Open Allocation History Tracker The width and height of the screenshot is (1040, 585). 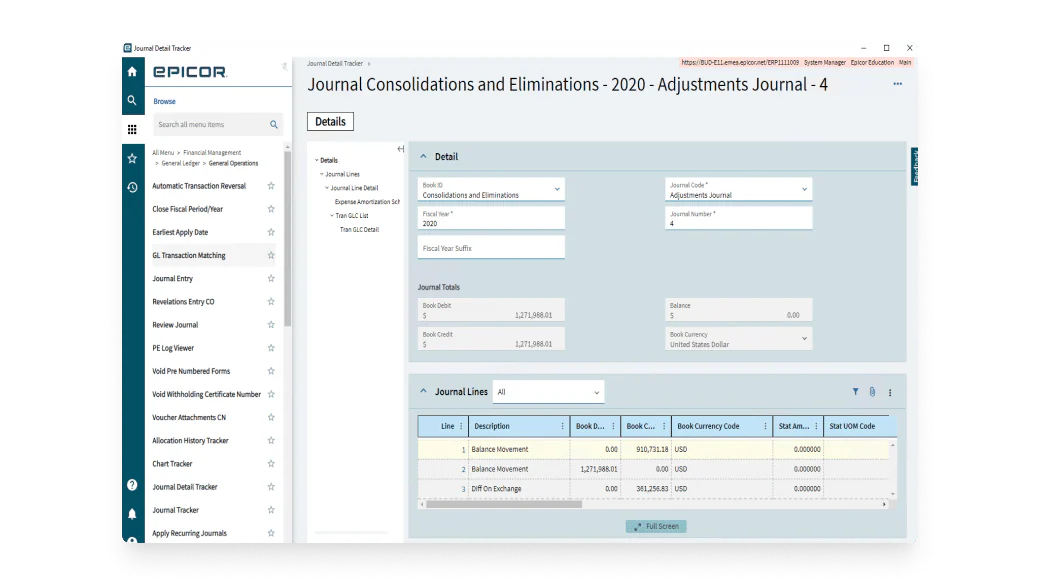(x=190, y=440)
